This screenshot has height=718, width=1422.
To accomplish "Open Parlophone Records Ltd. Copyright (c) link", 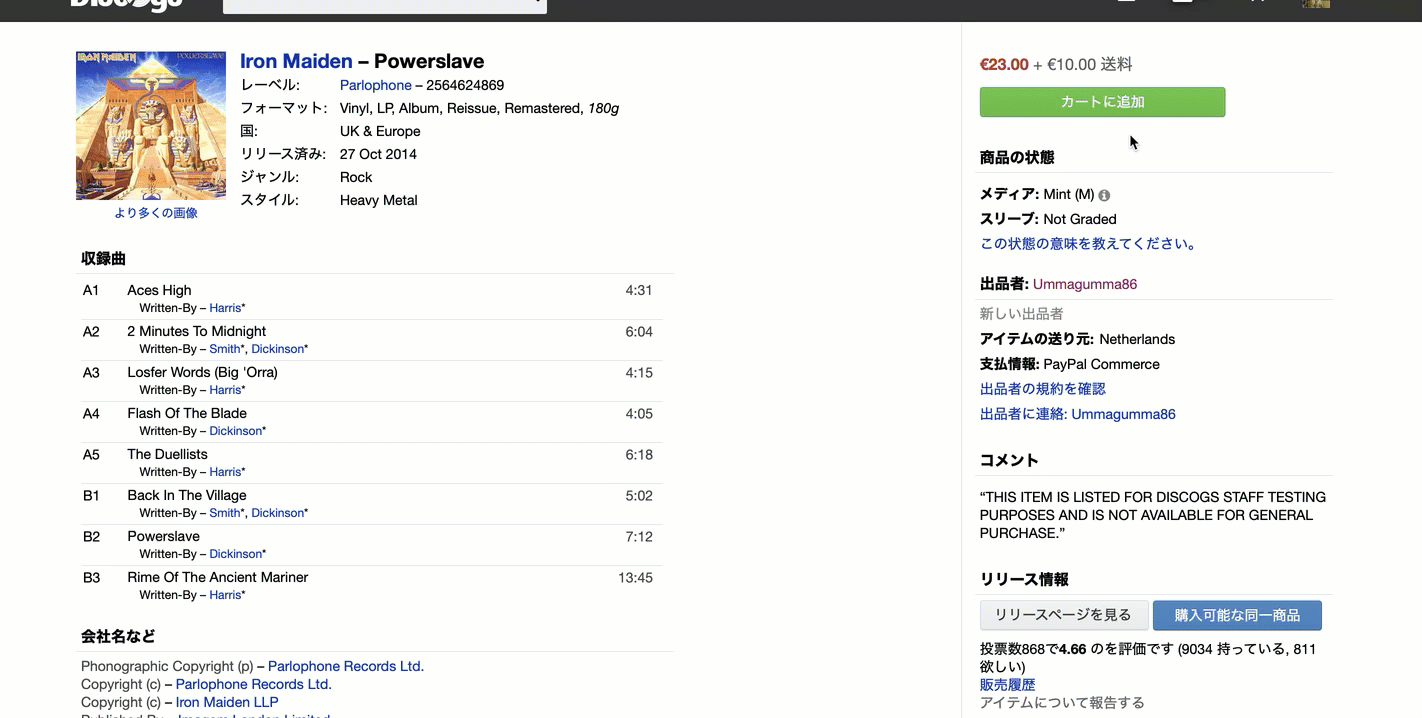I will tap(253, 684).
